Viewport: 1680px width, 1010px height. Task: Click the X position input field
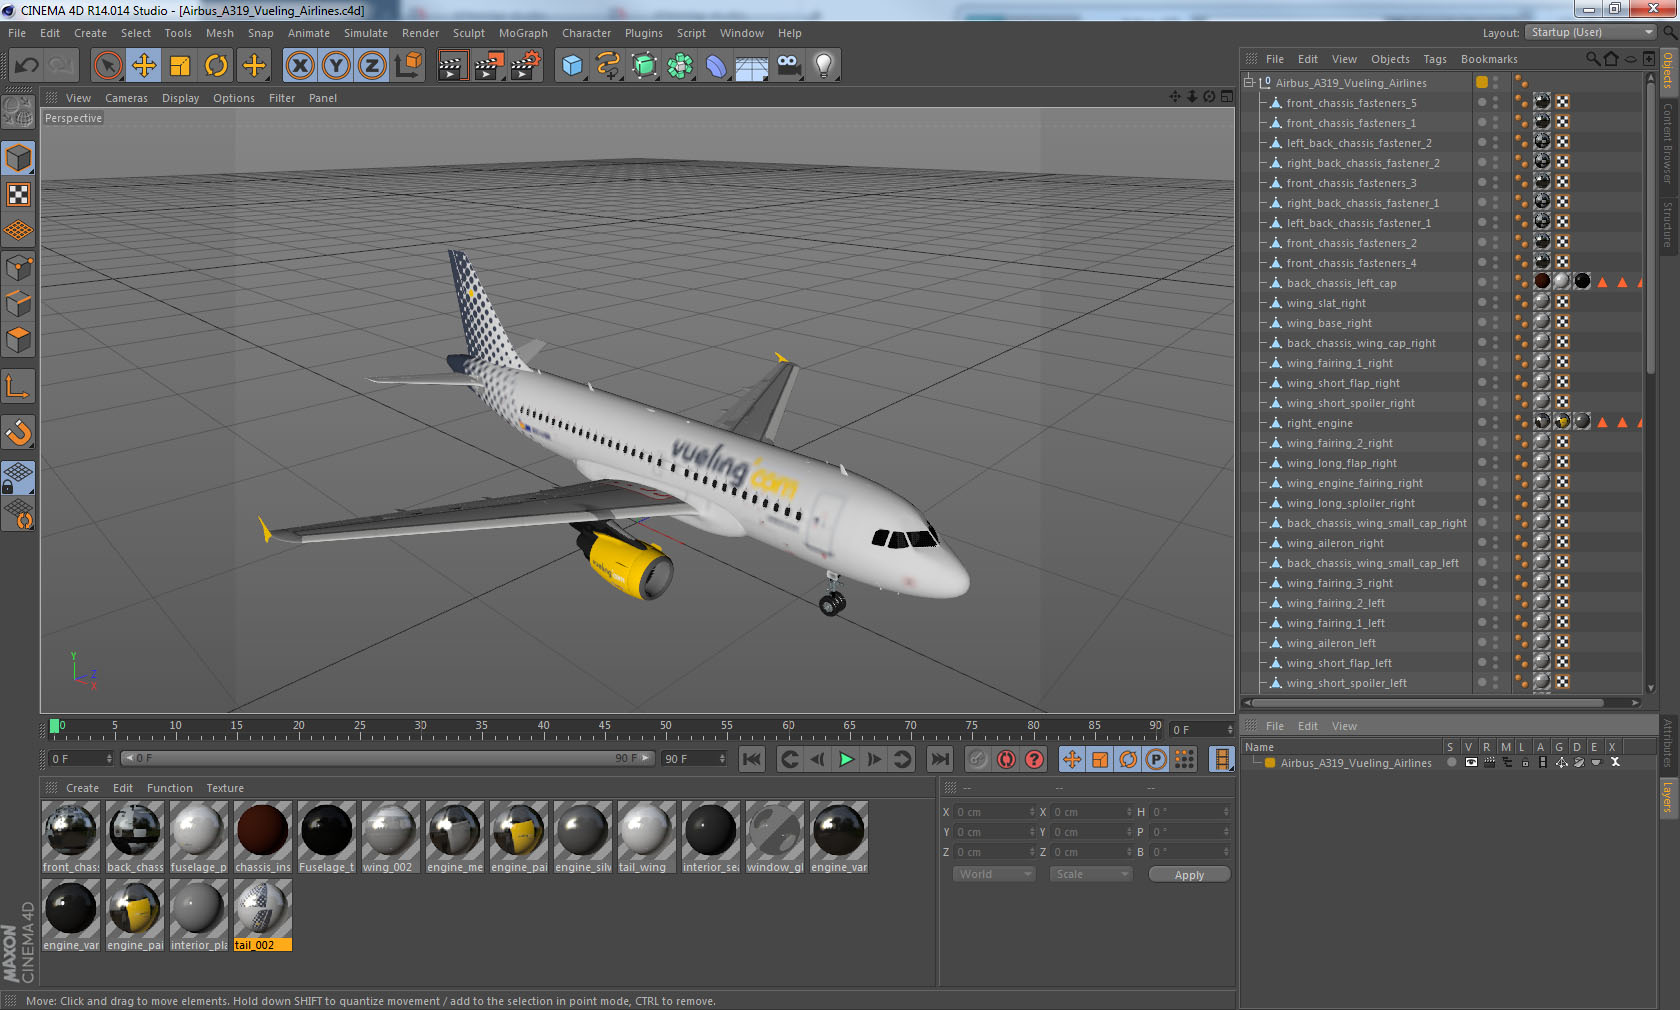click(x=993, y=812)
